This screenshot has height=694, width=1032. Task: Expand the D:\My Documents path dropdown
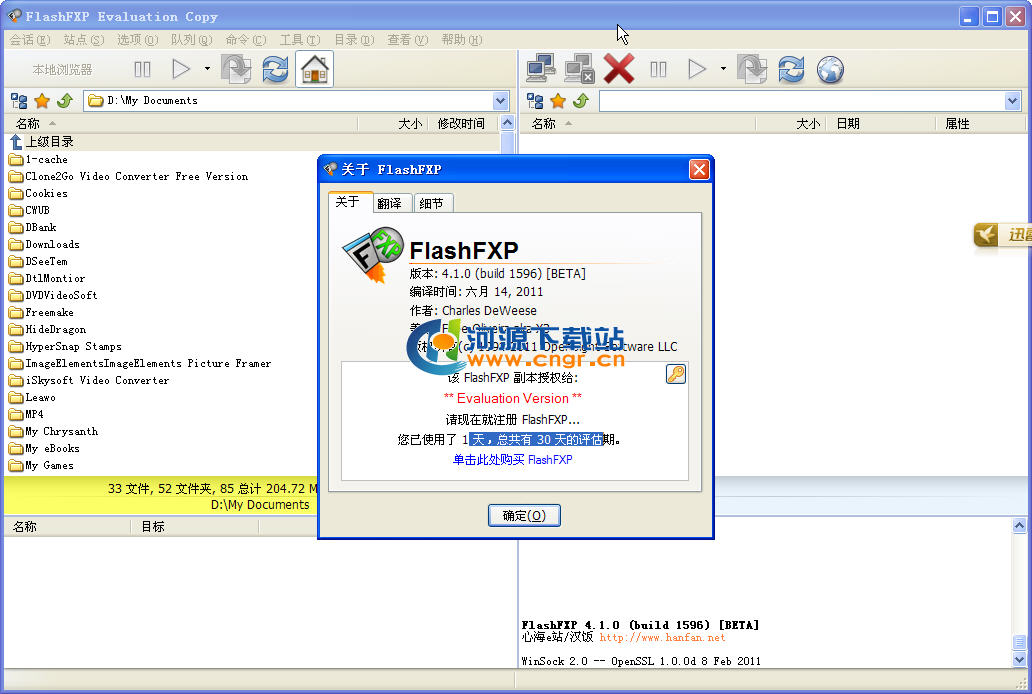[x=501, y=101]
